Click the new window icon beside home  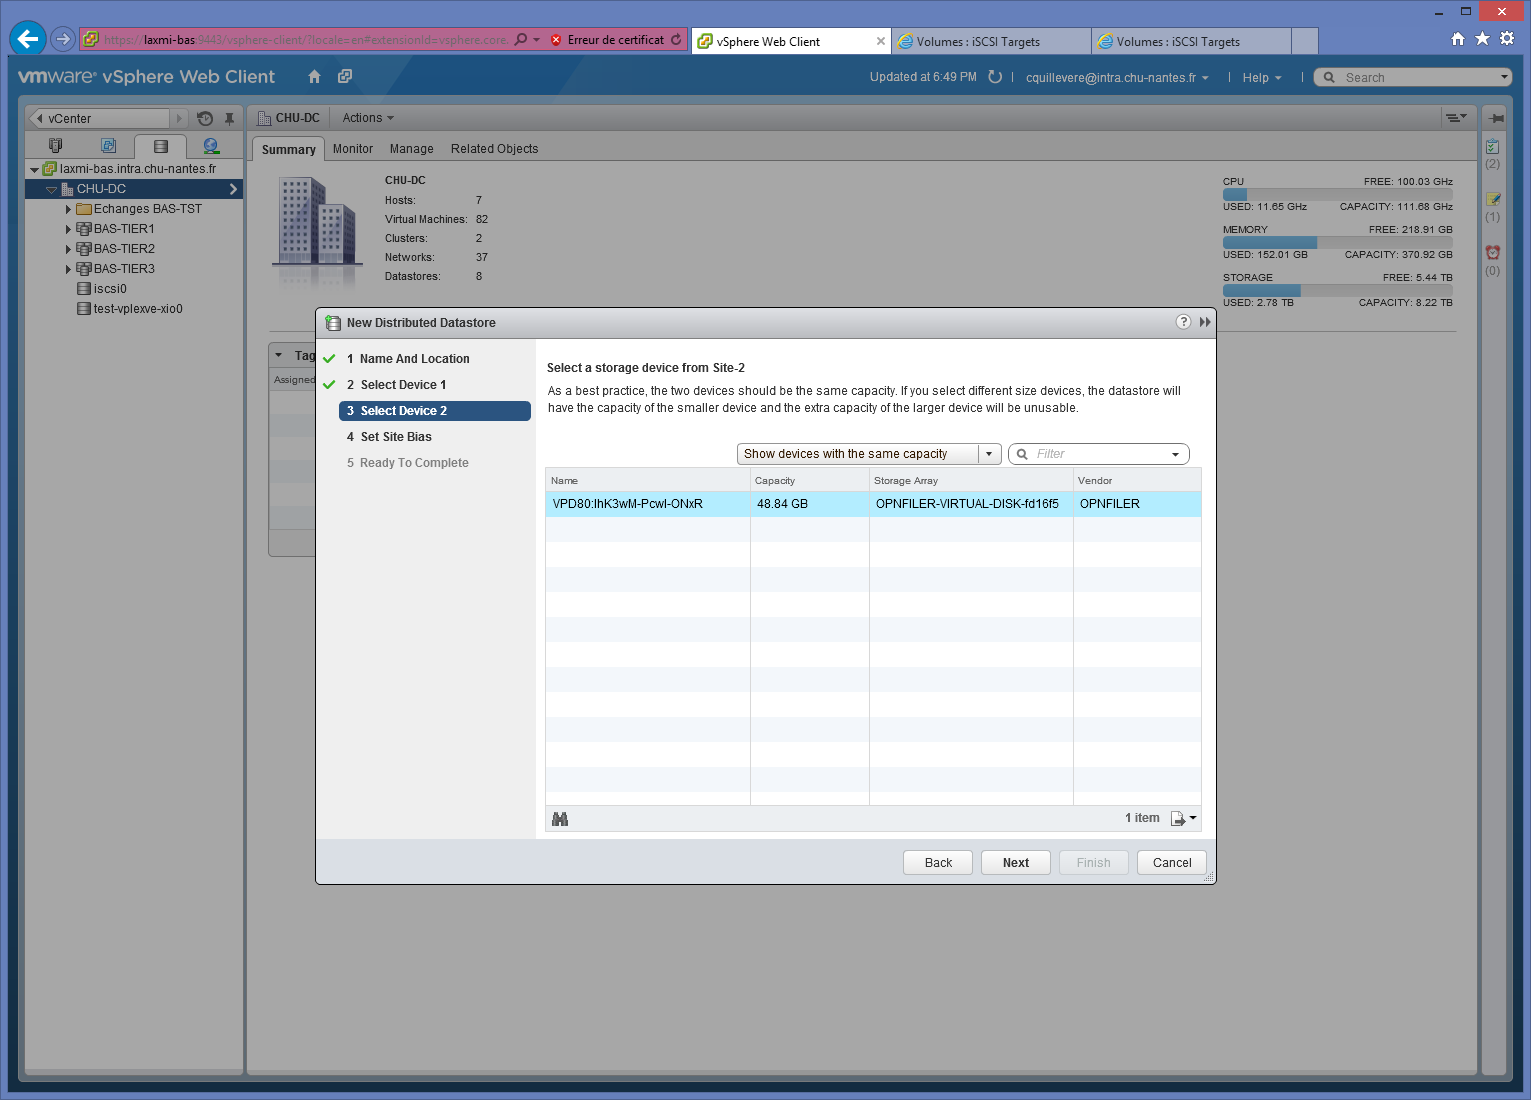[345, 77]
